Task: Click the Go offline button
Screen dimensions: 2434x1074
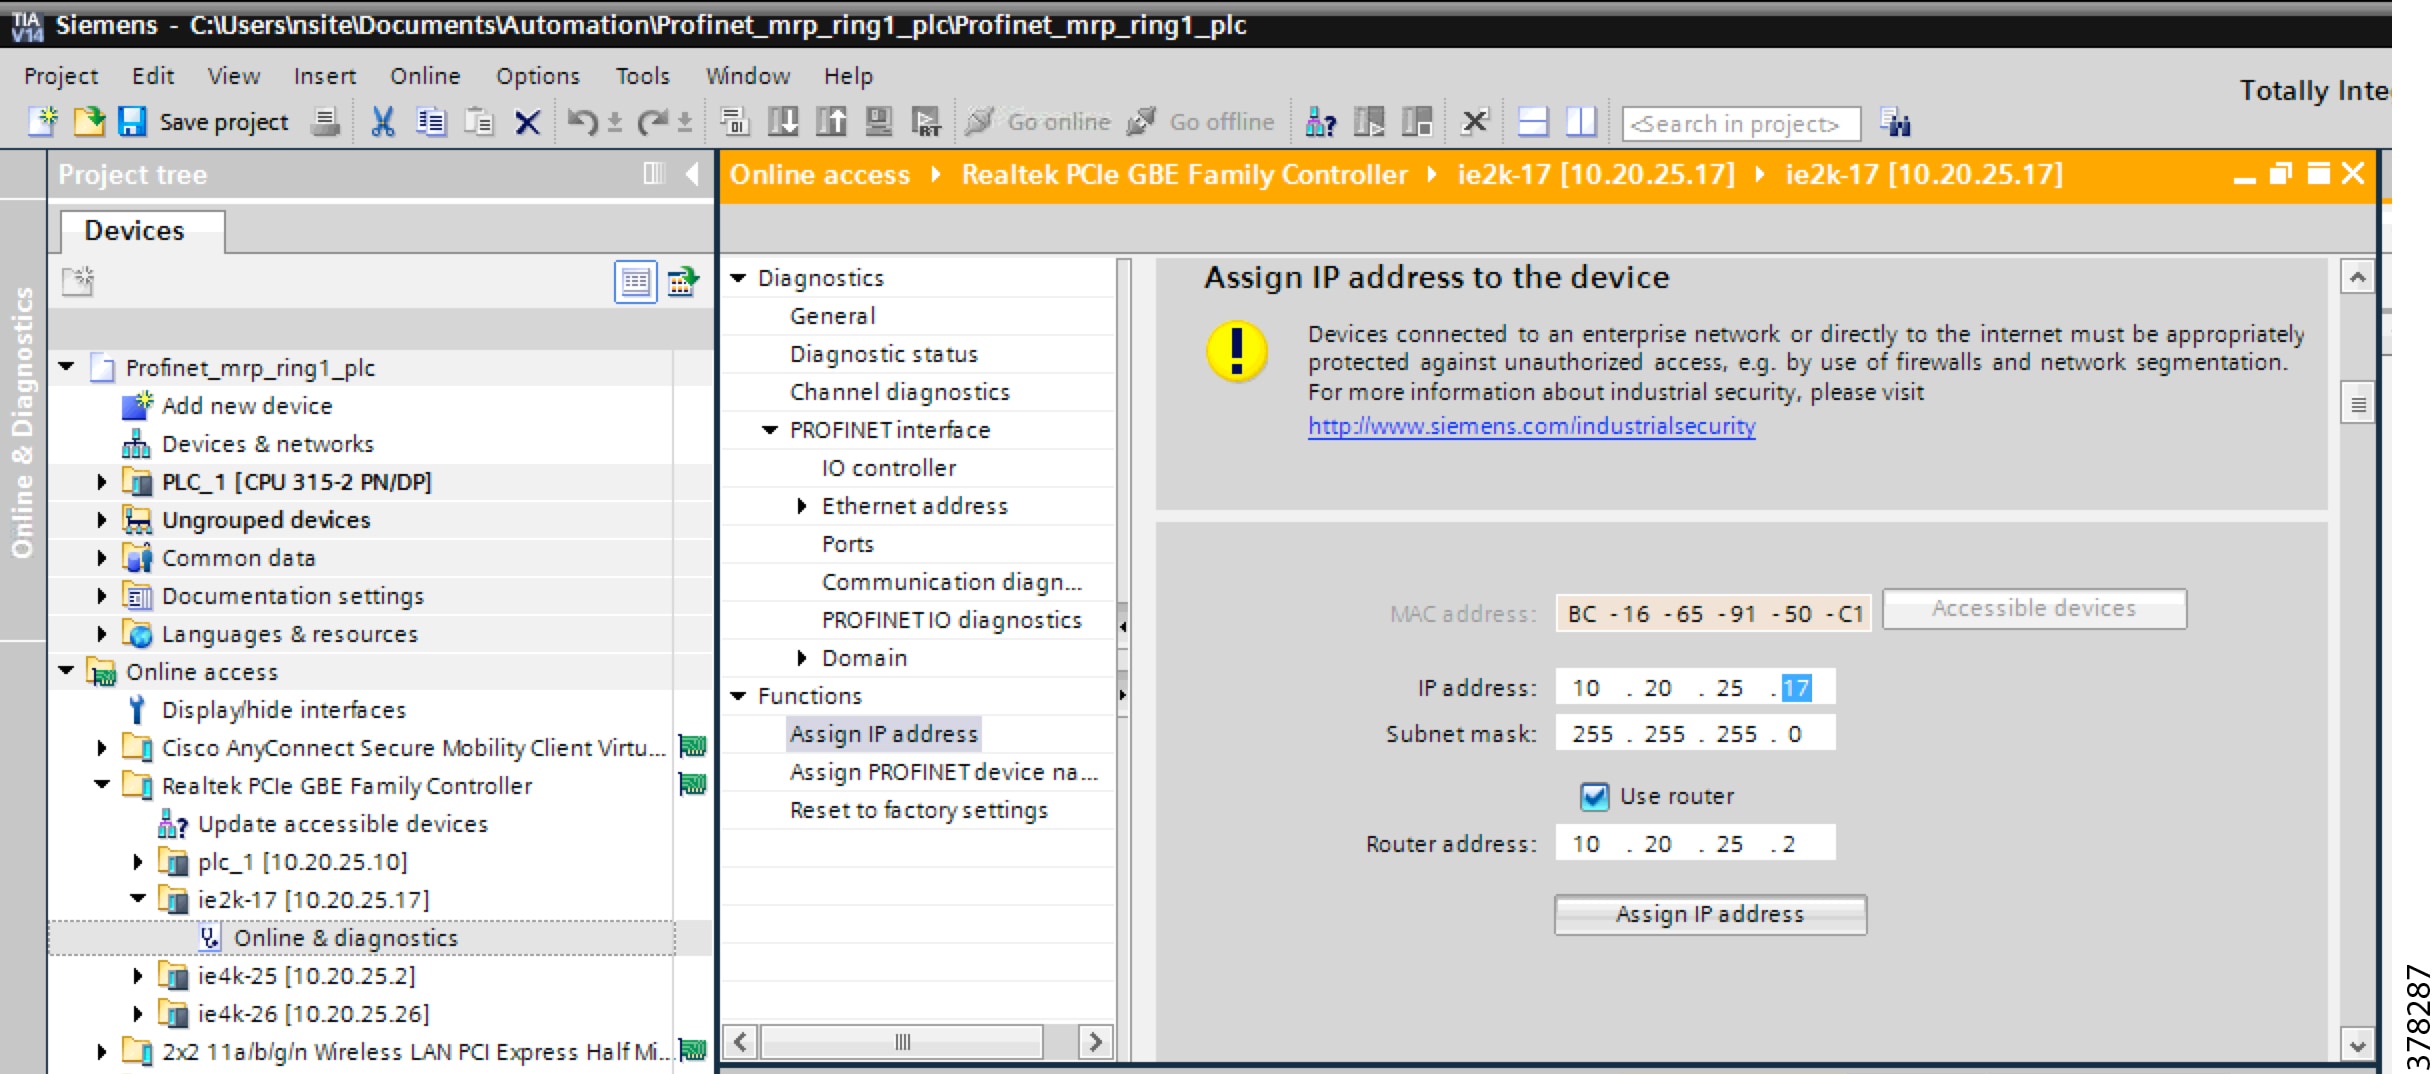Action: click(1201, 122)
